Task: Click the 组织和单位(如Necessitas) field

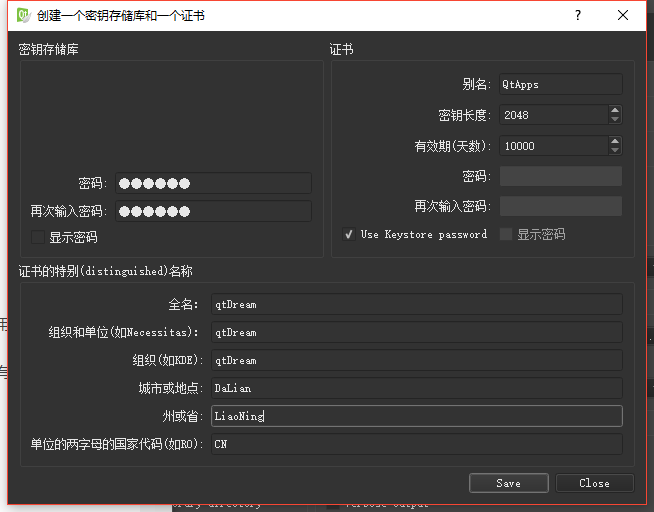Action: 417,332
